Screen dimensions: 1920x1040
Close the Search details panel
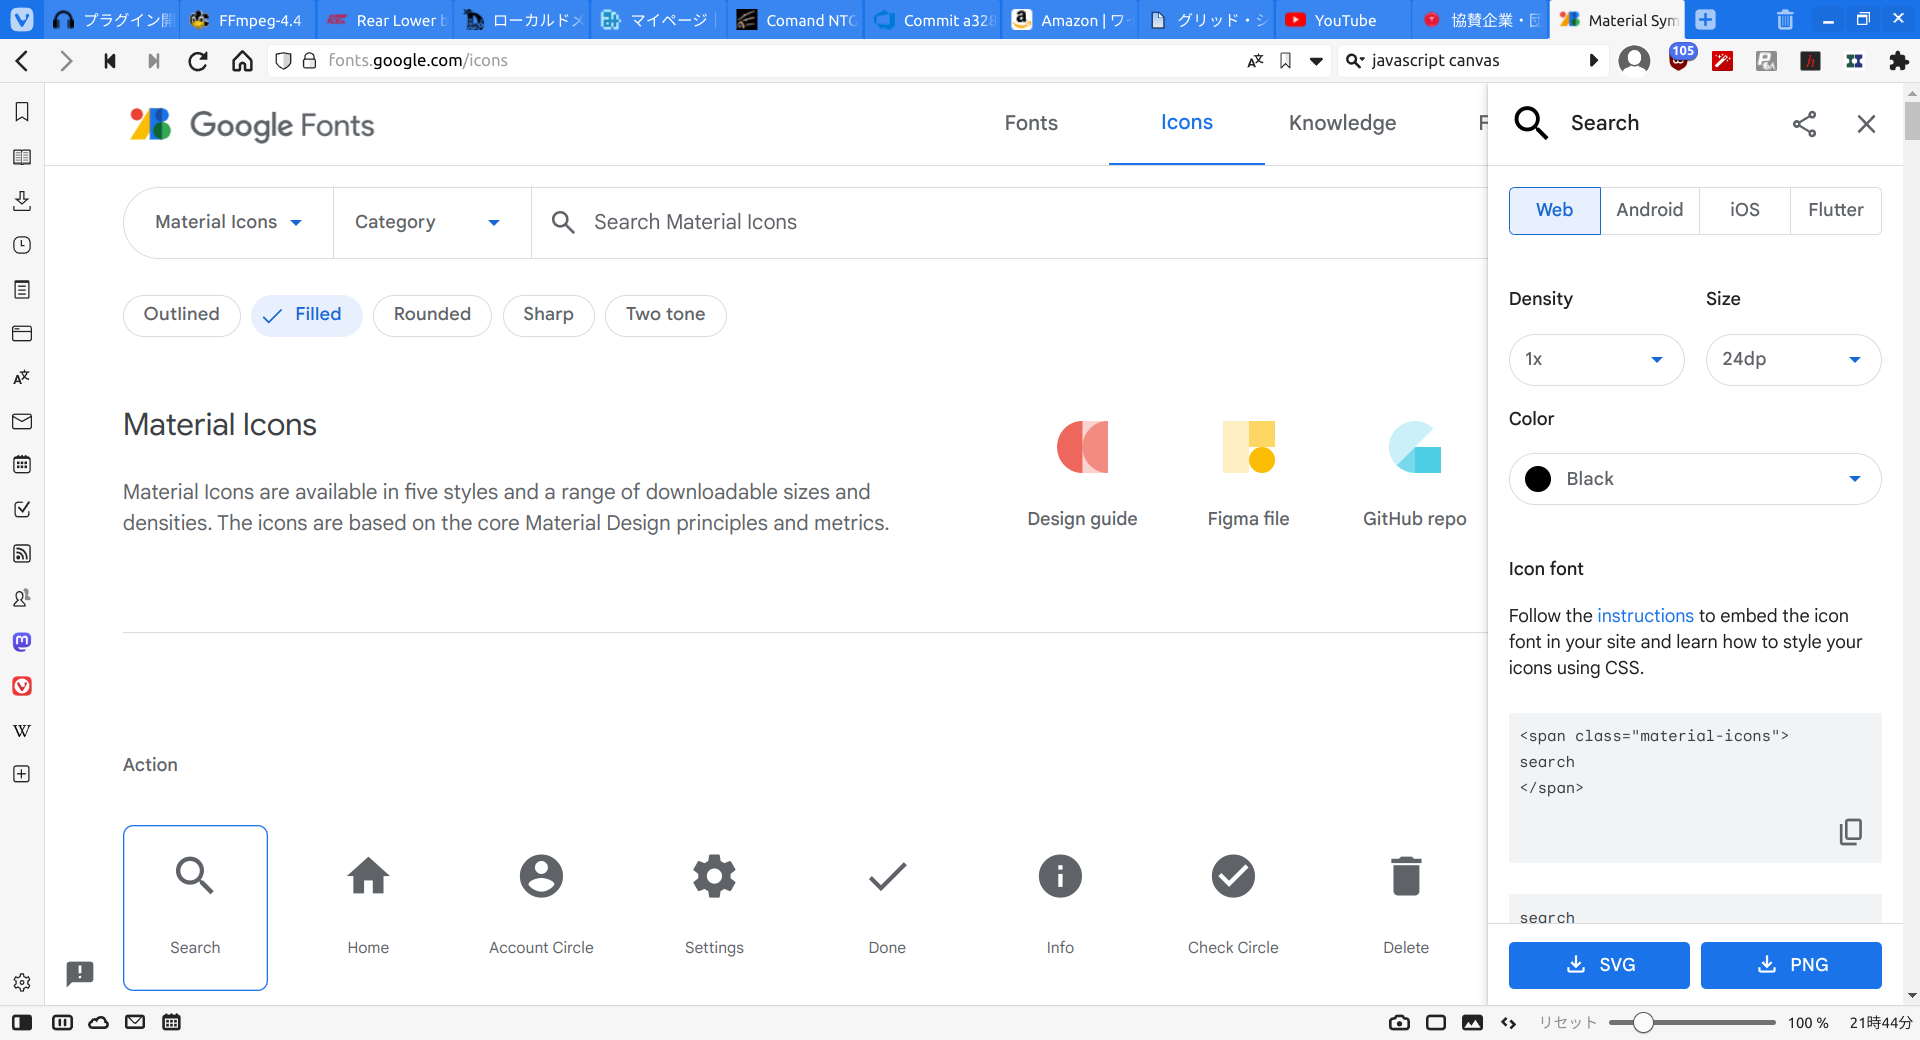point(1866,124)
